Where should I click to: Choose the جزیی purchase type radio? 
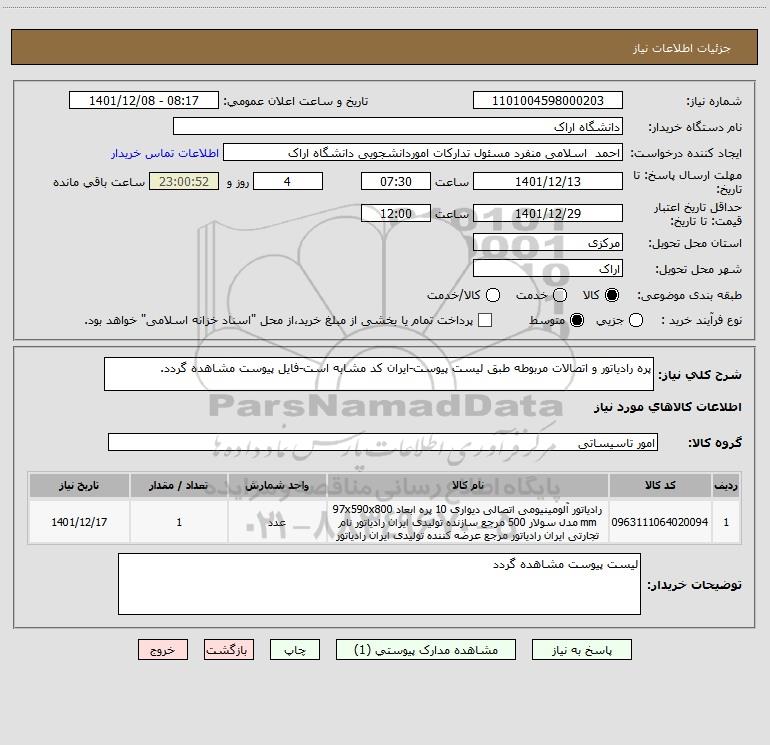point(636,320)
